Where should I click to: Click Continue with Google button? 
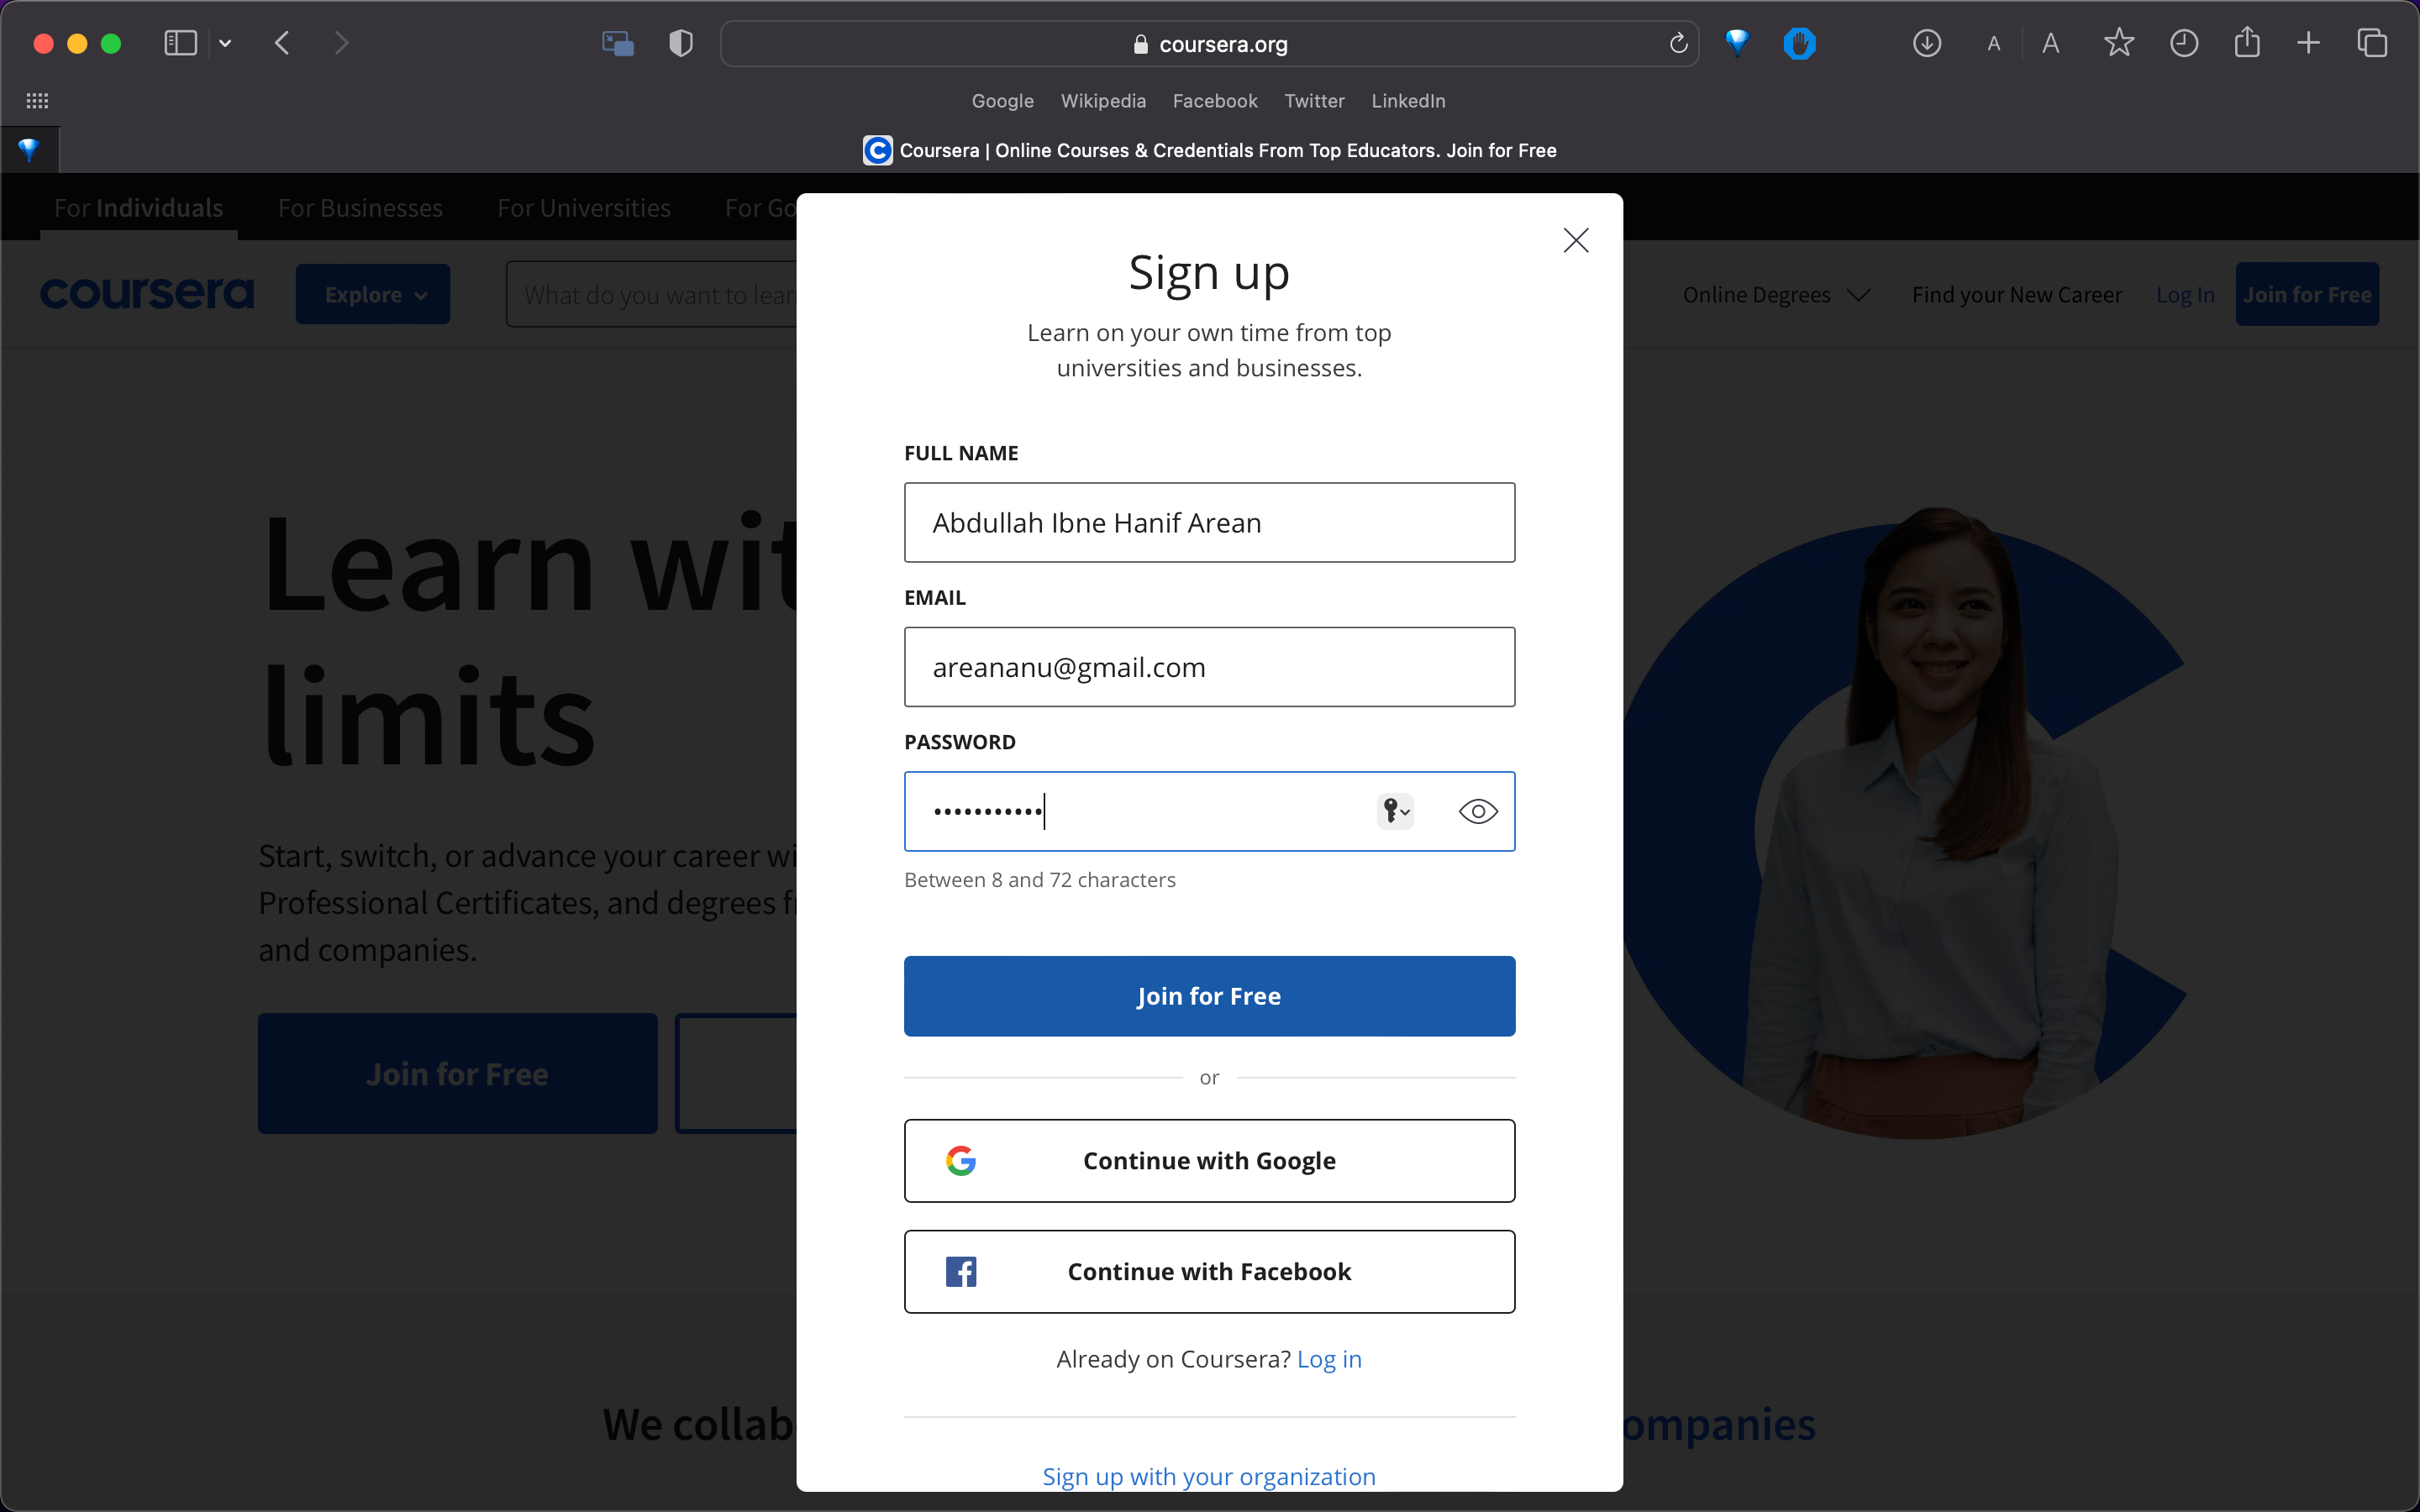click(x=1209, y=1160)
